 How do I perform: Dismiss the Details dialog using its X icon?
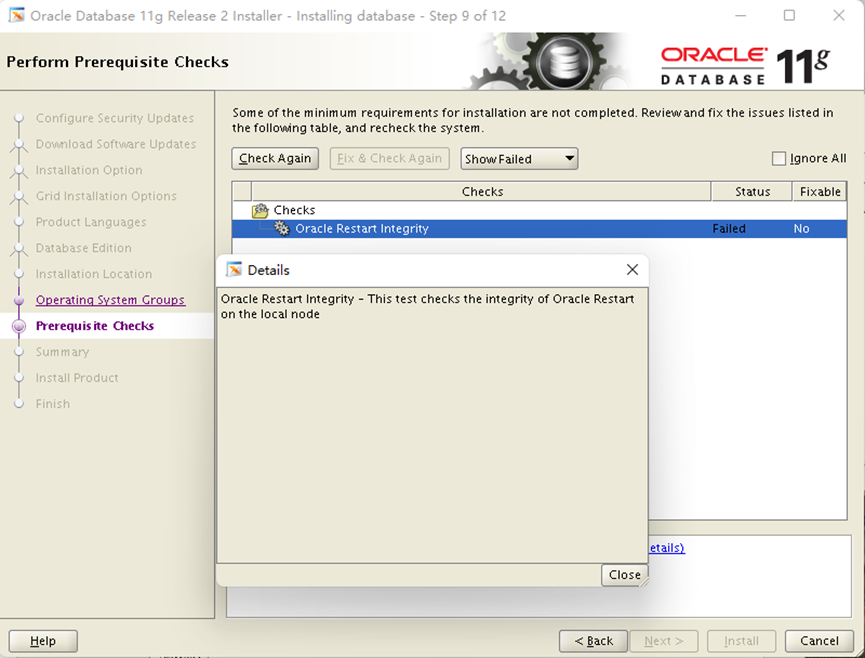click(632, 270)
